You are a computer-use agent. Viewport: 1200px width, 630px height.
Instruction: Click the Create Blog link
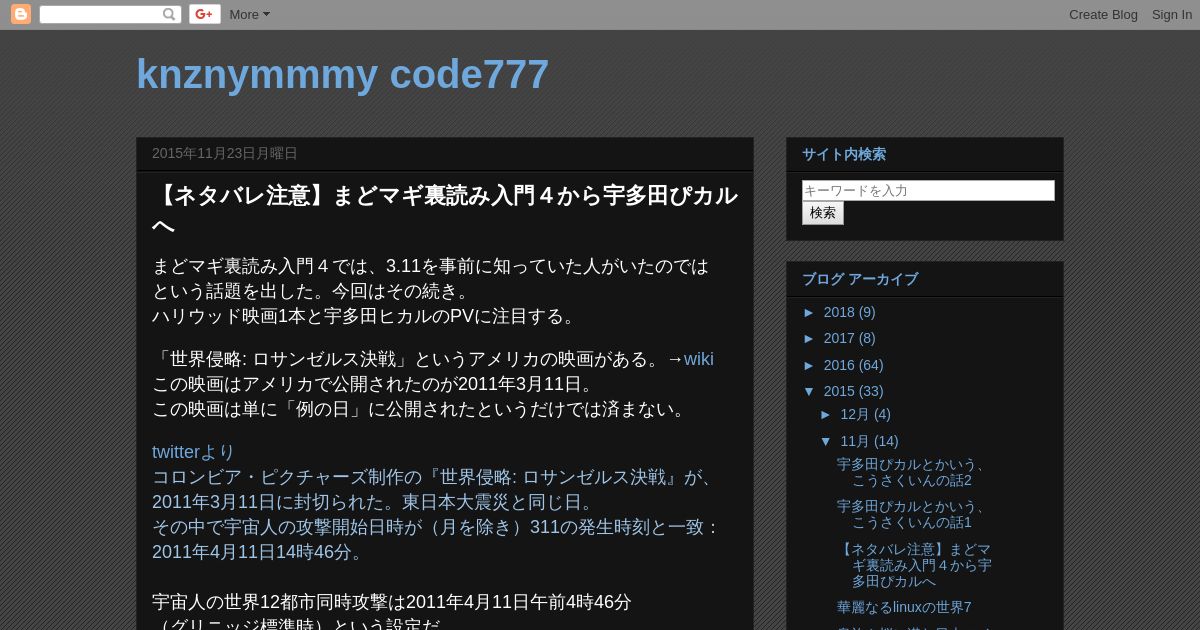pyautogui.click(x=1103, y=14)
